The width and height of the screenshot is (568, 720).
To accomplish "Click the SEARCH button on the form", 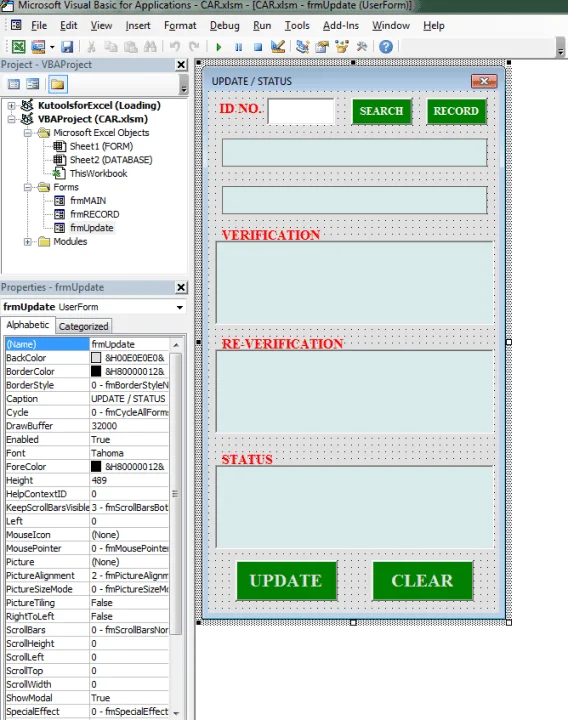I will [382, 111].
